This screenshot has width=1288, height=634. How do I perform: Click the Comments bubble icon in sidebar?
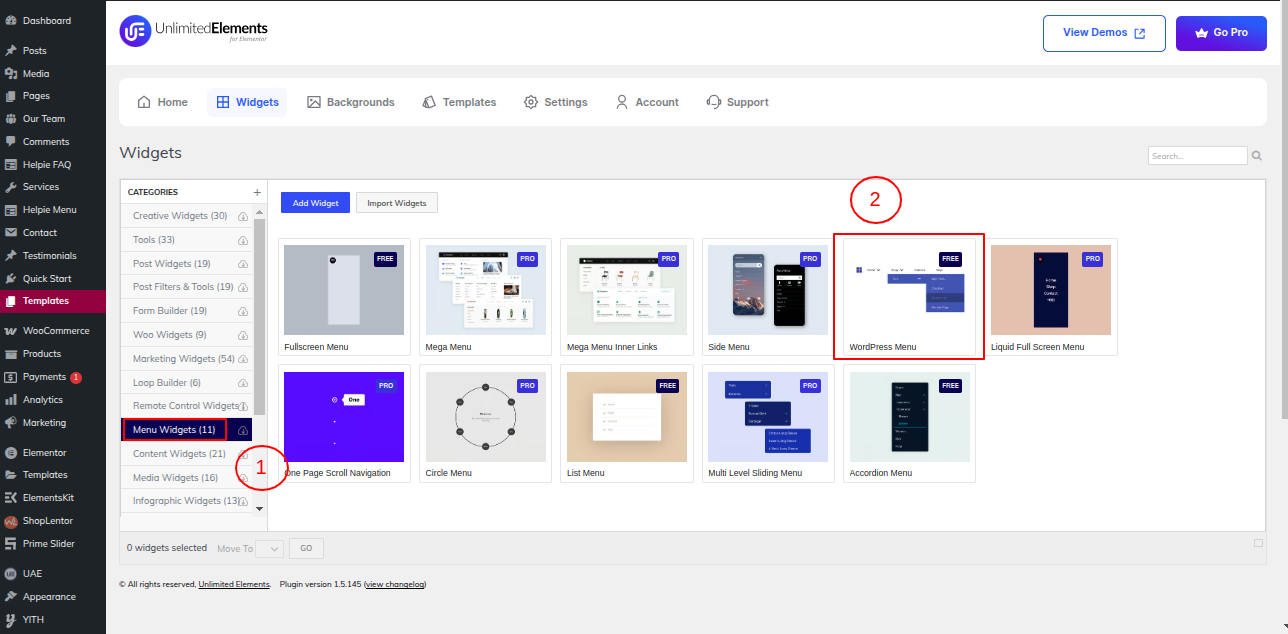point(11,141)
